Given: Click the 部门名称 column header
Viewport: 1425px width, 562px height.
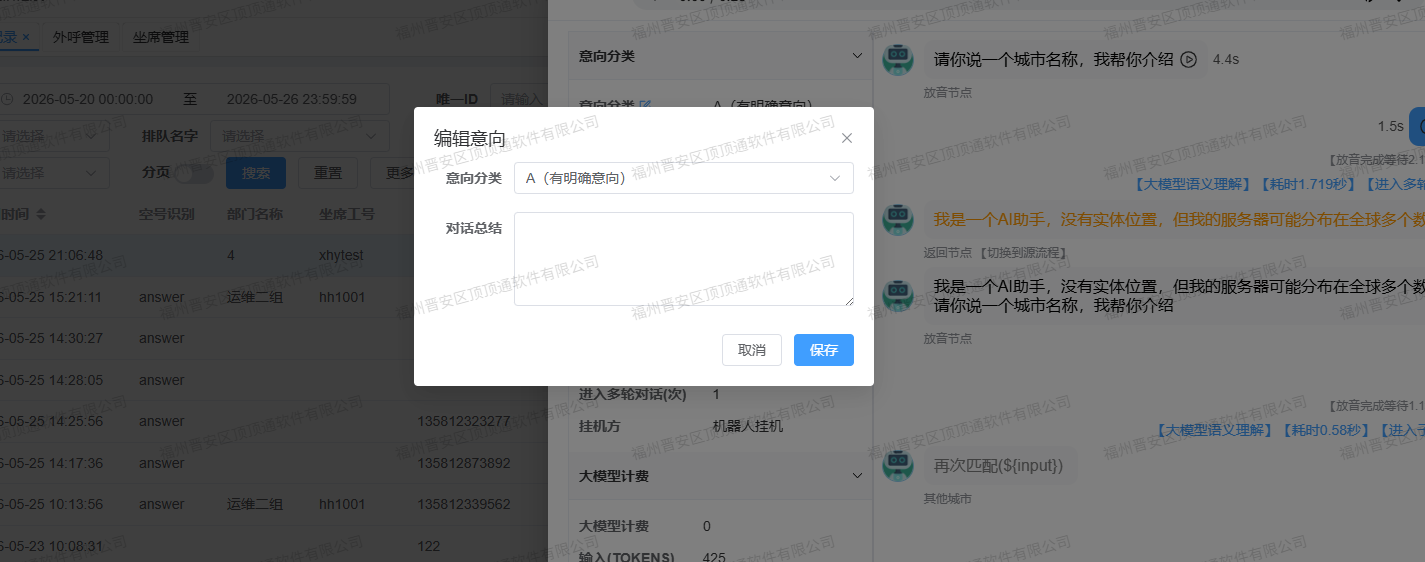Looking at the screenshot, I should click(255, 214).
